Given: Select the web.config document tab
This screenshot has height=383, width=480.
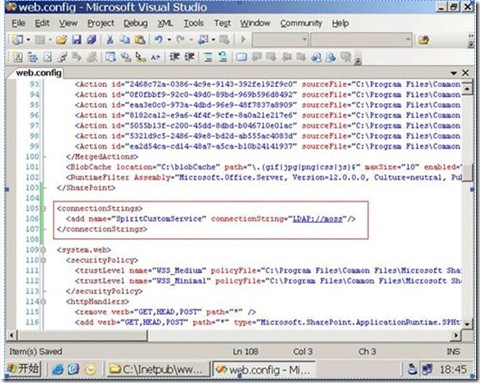Looking at the screenshot, I should 39,73.
